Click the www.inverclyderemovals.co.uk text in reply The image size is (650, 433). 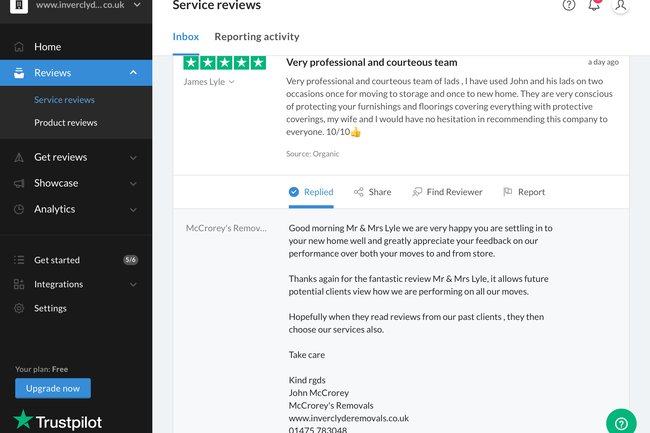pos(349,418)
